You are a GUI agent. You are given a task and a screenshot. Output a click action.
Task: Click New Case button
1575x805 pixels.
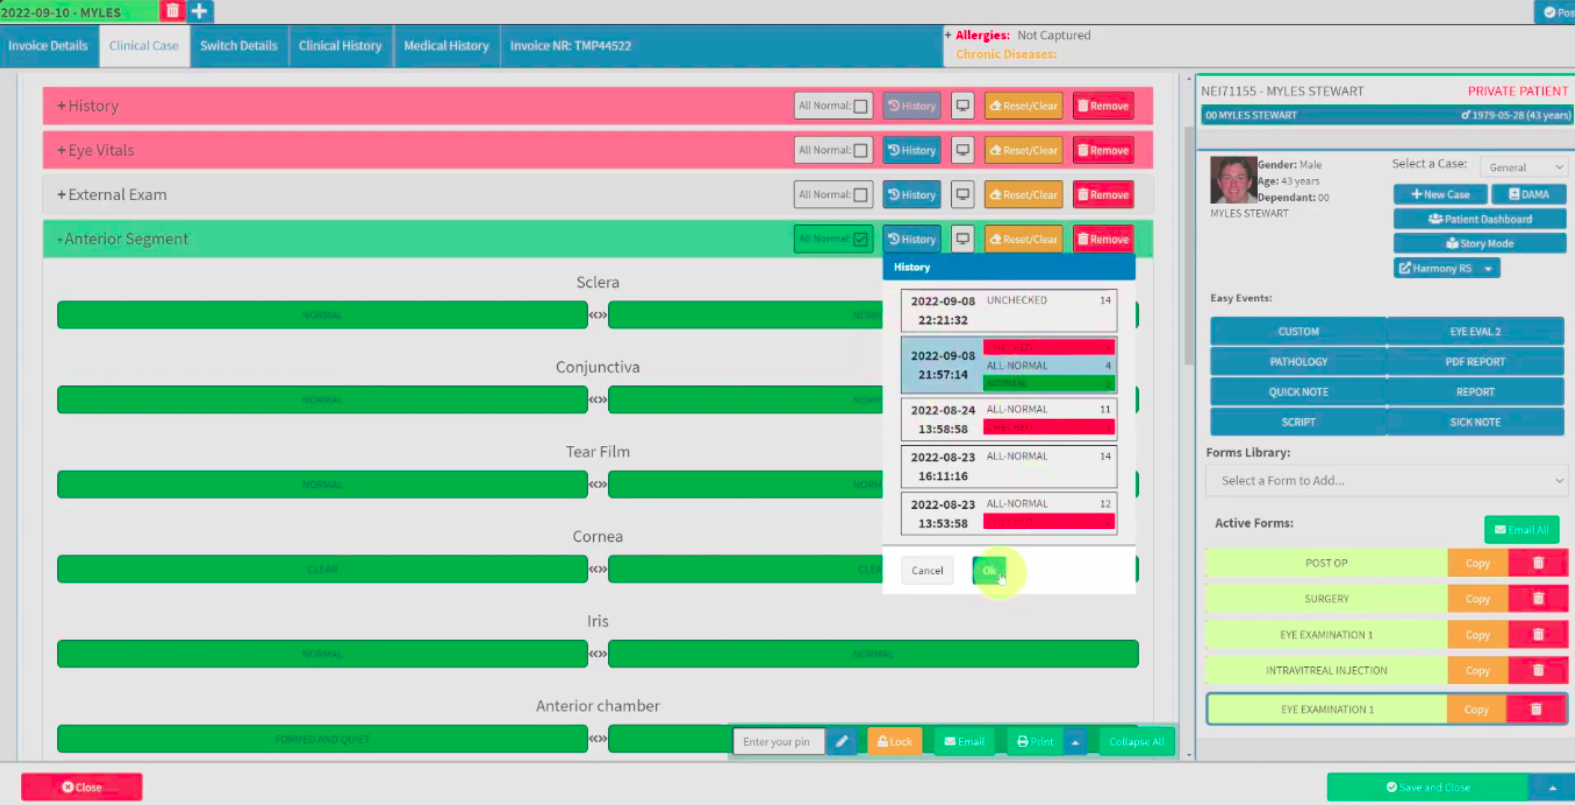[1440, 194]
